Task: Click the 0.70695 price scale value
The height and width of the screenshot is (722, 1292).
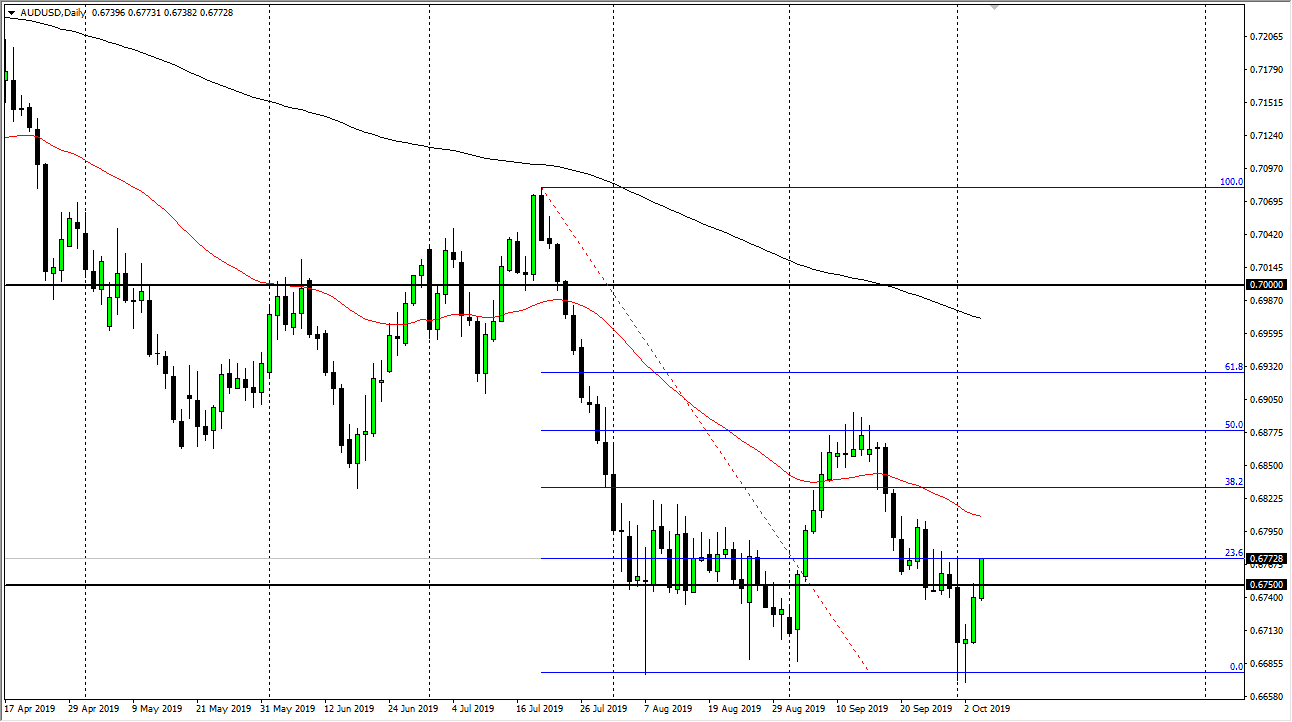Action: point(1266,202)
